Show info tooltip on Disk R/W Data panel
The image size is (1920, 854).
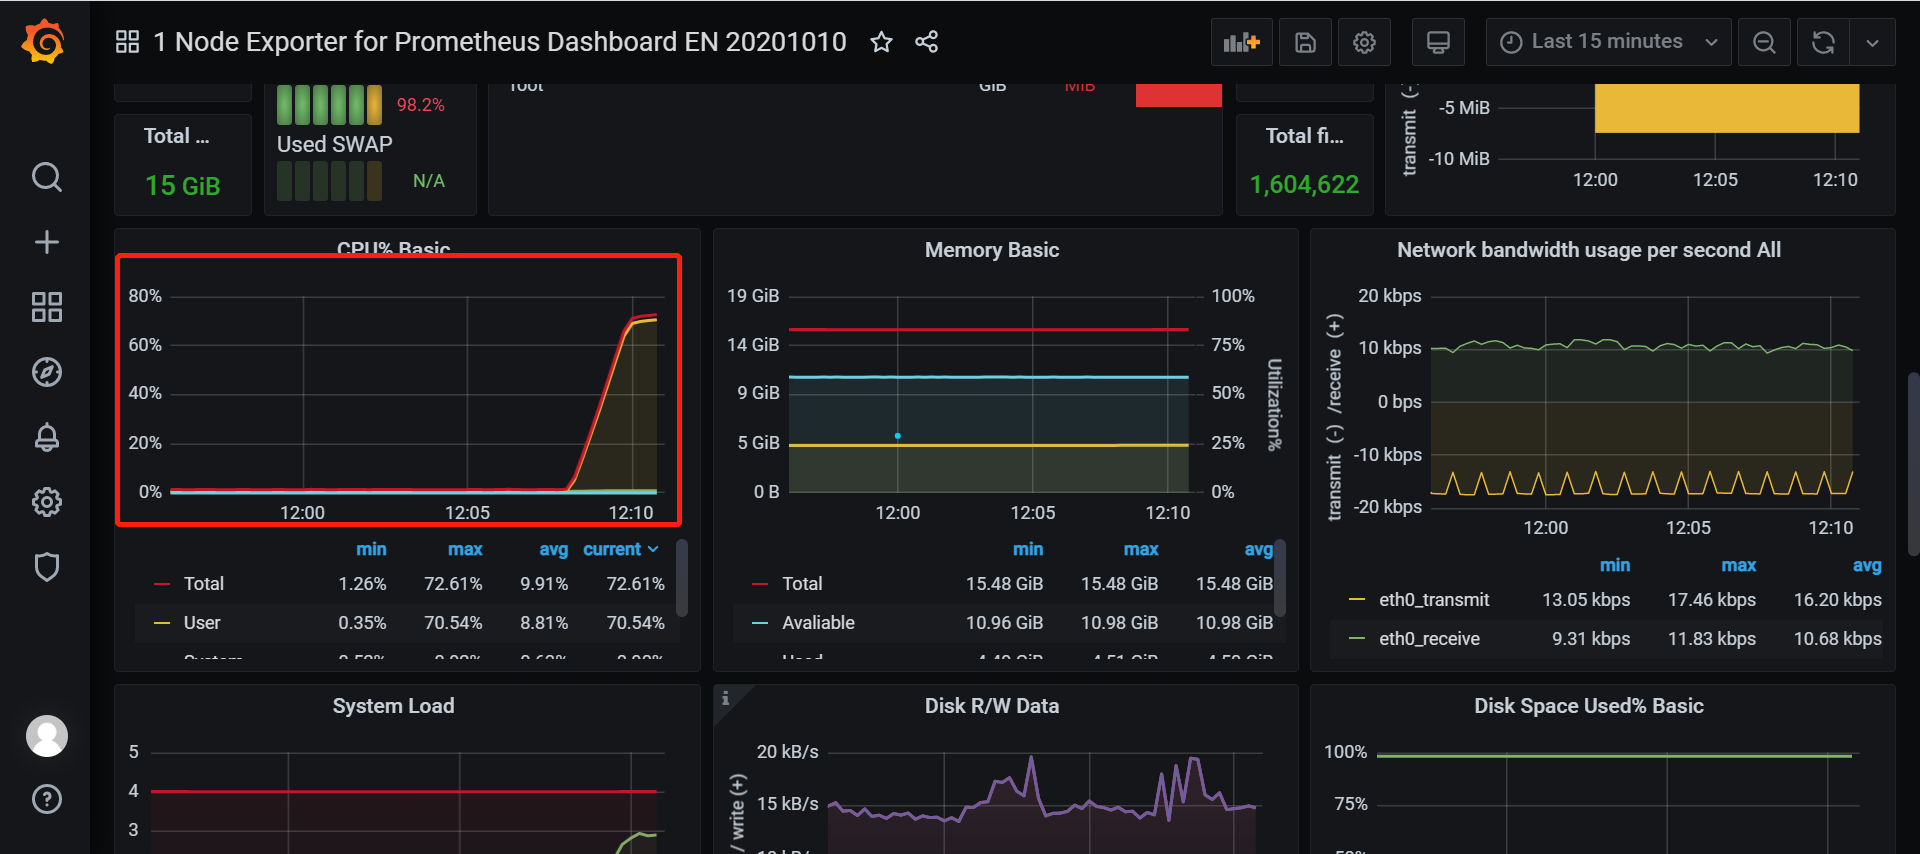726,698
